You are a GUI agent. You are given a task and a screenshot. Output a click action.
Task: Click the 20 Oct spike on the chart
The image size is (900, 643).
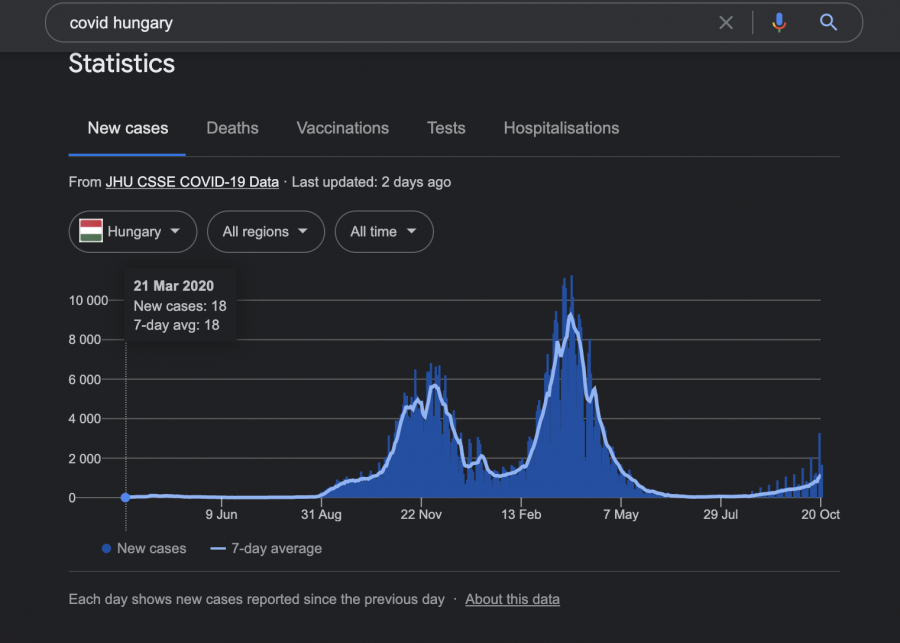[x=820, y=436]
